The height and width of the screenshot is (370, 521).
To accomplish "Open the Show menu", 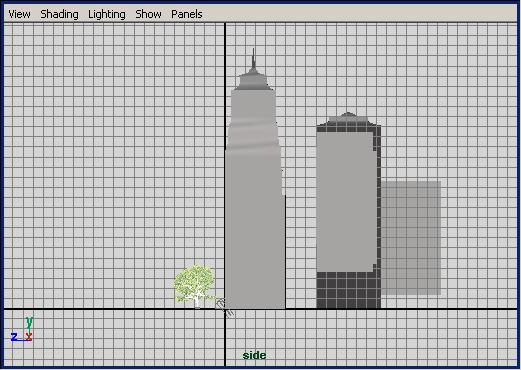I will (x=148, y=14).
